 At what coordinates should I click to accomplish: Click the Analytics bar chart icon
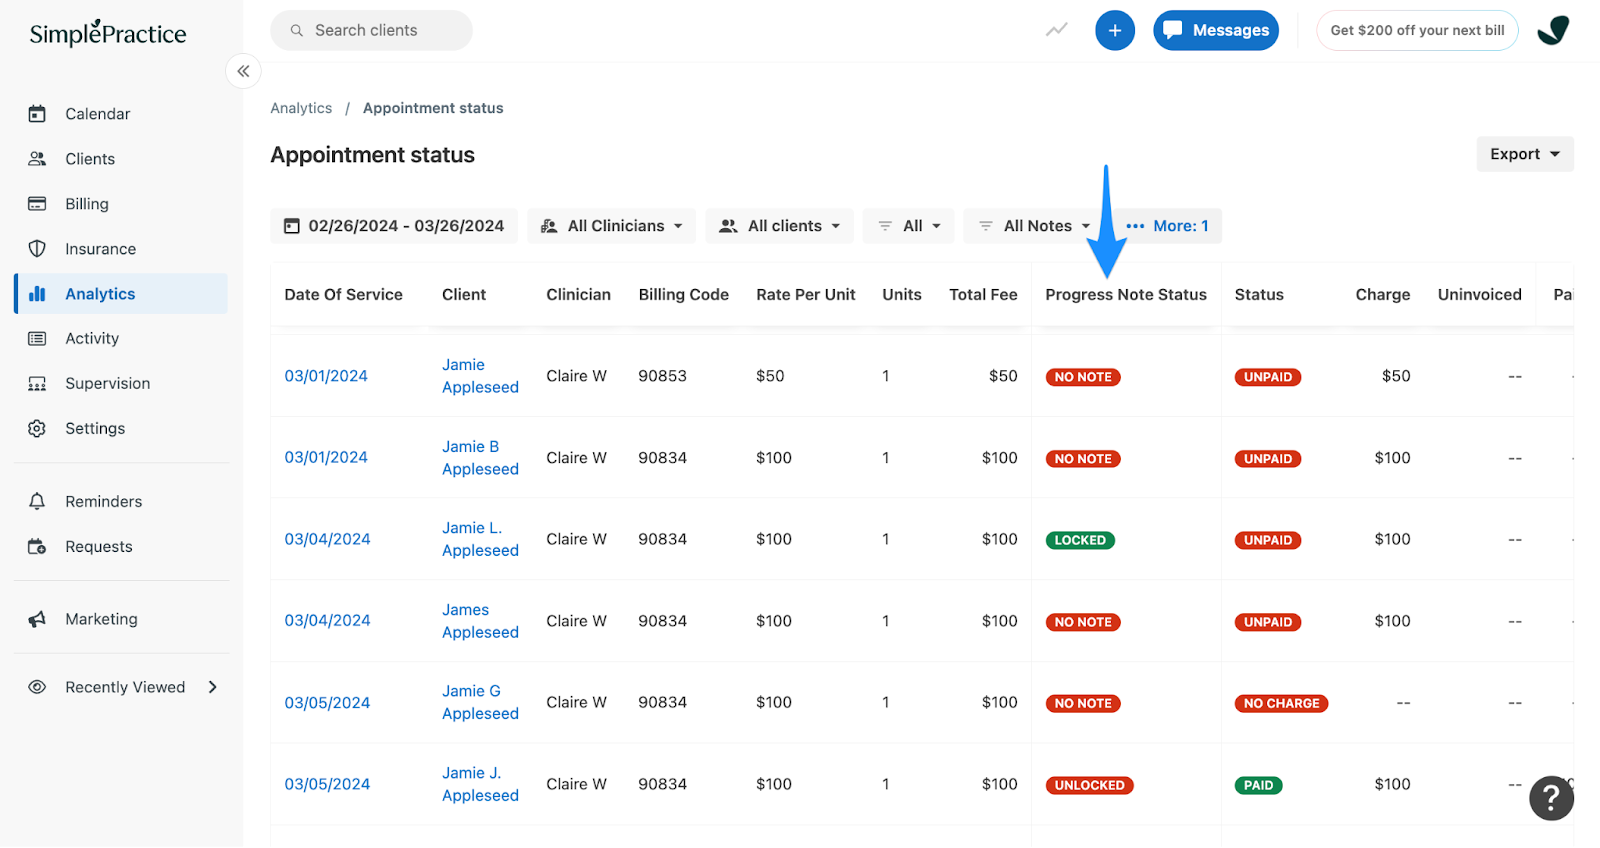(x=37, y=294)
